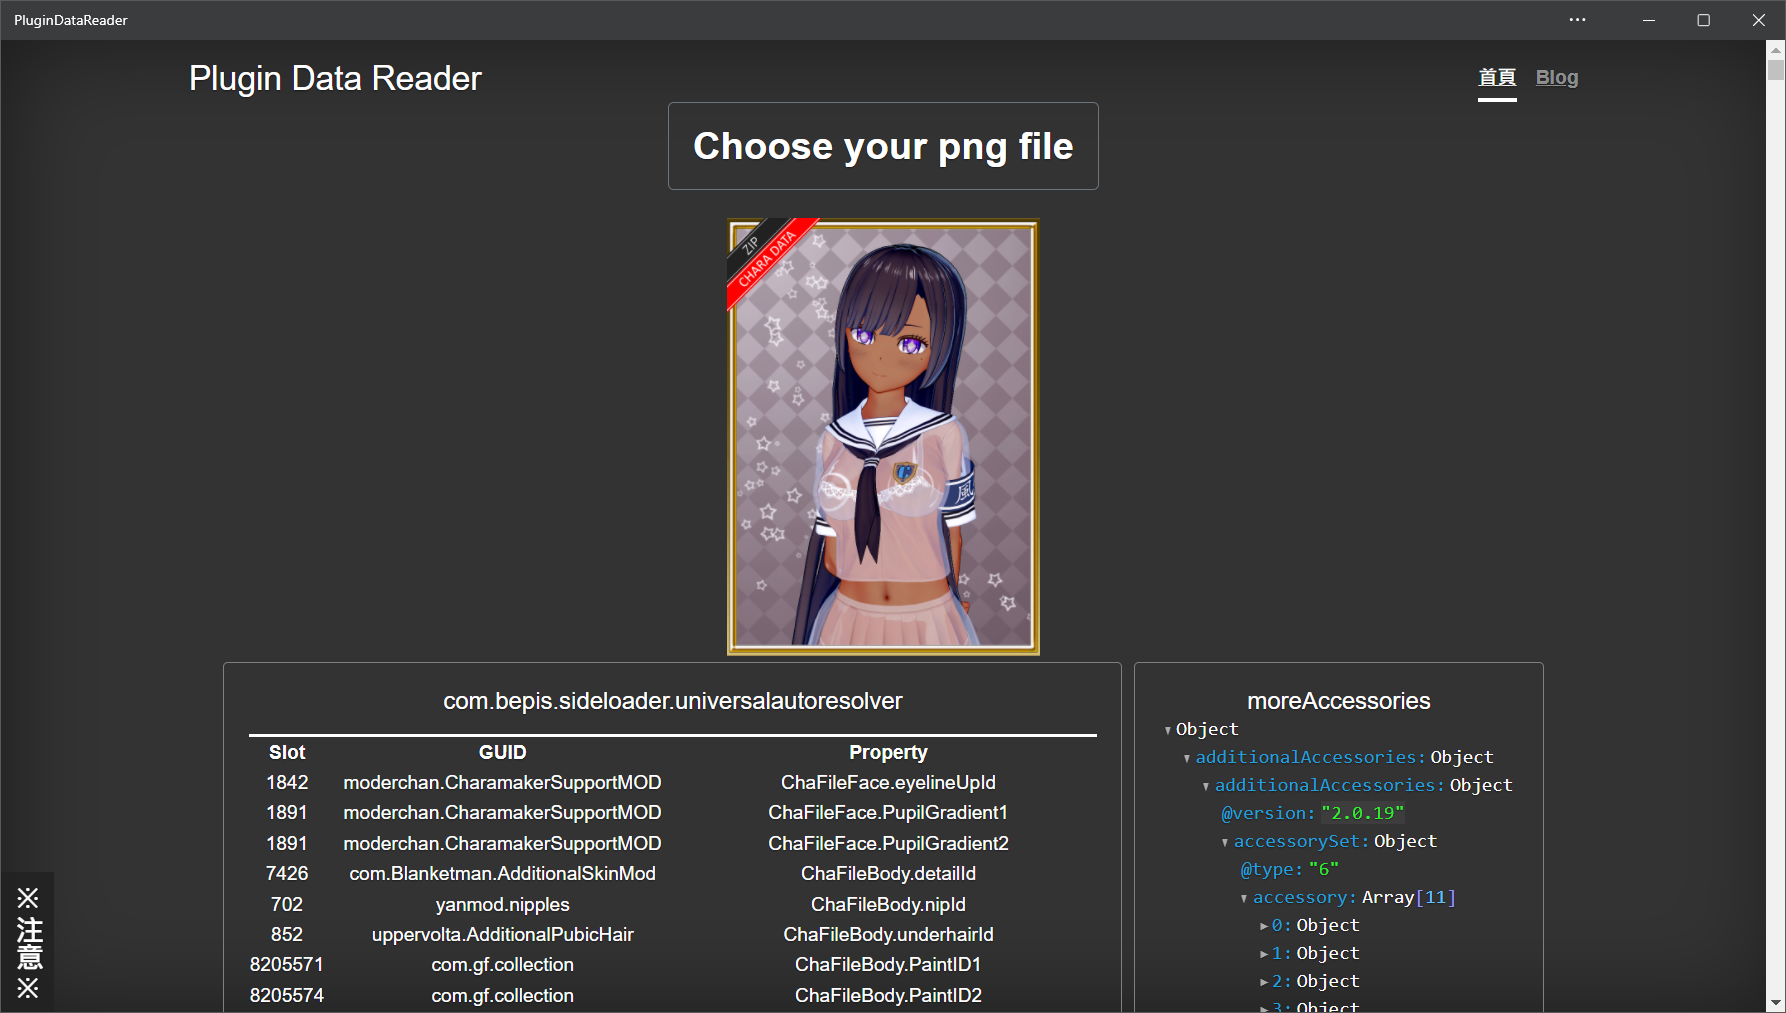This screenshot has height=1013, width=1786.
Task: Select the version value "2.0.19"
Action: coord(1362,813)
